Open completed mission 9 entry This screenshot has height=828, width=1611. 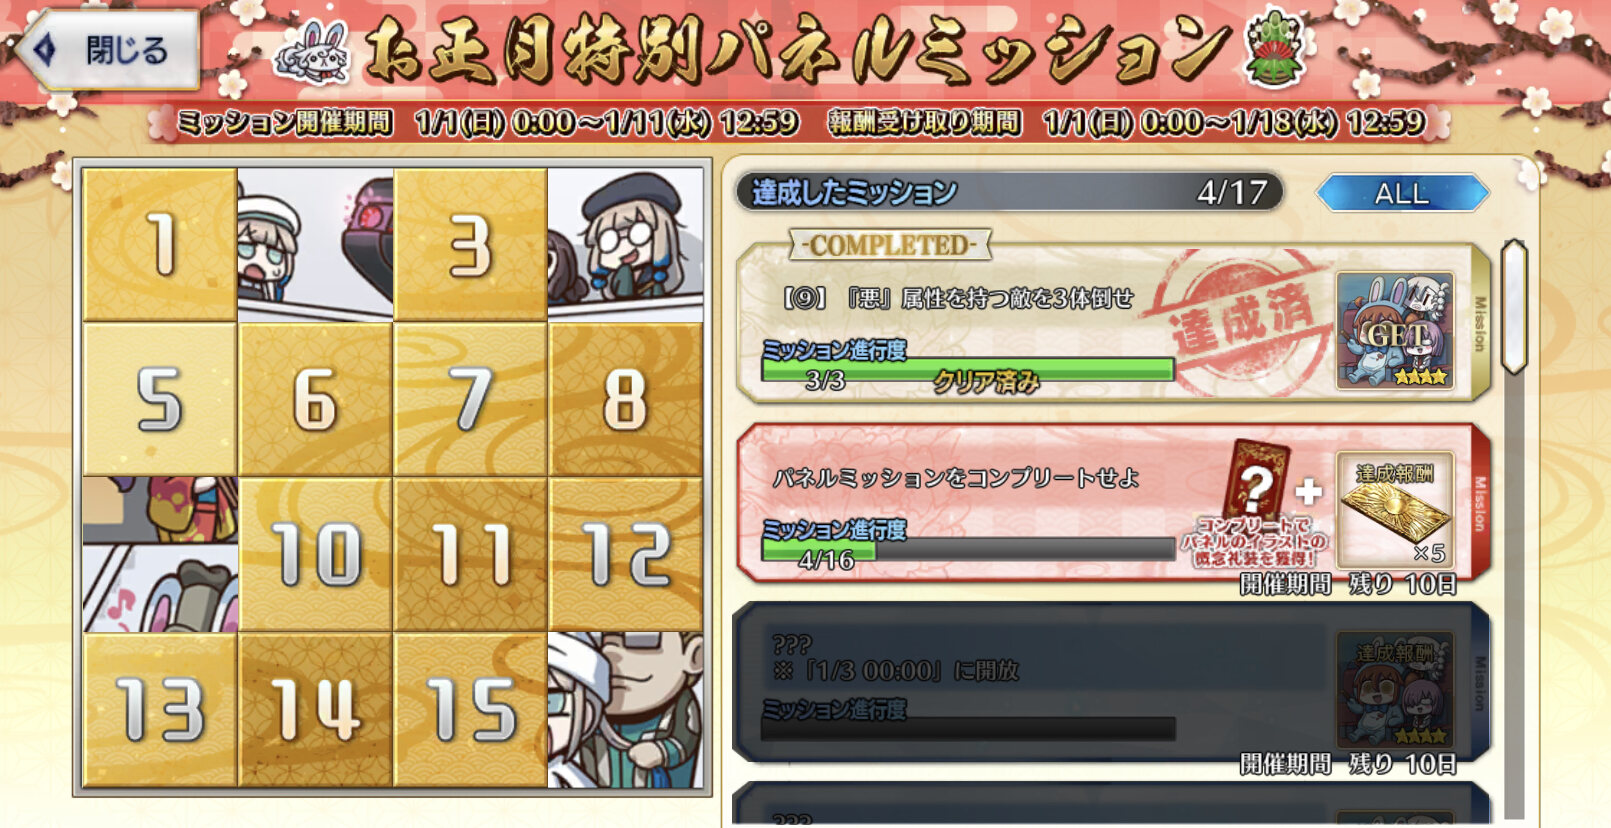pyautogui.click(x=1113, y=323)
